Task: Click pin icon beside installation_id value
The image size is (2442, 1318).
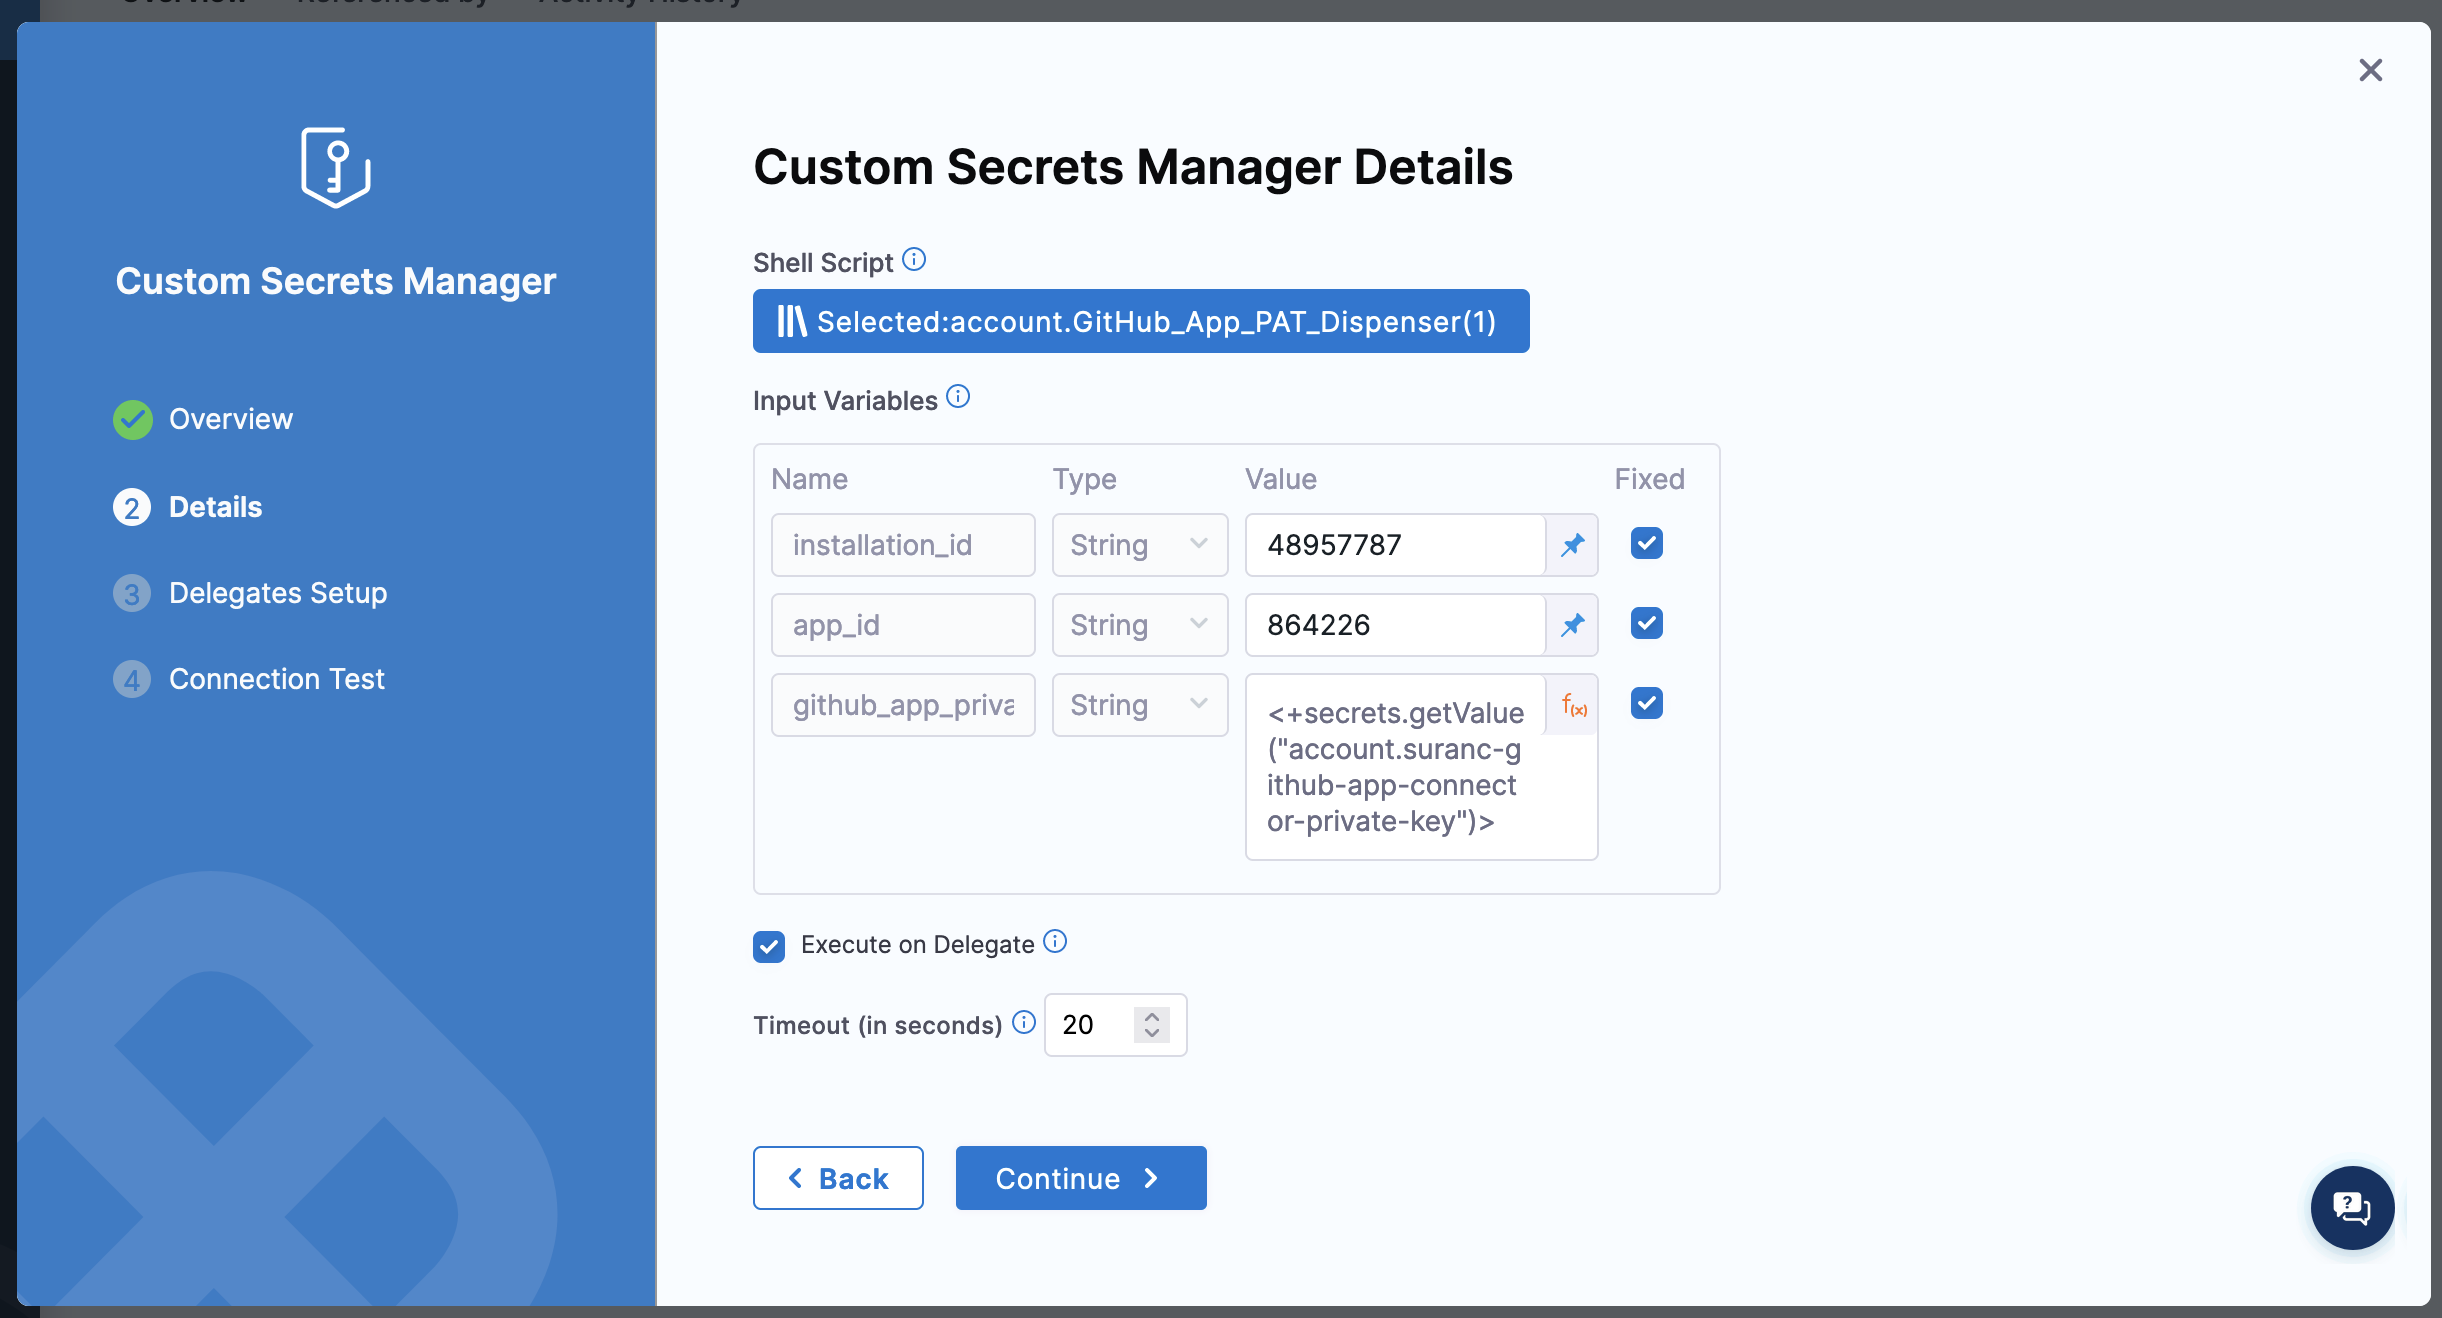Action: pyautogui.click(x=1572, y=545)
